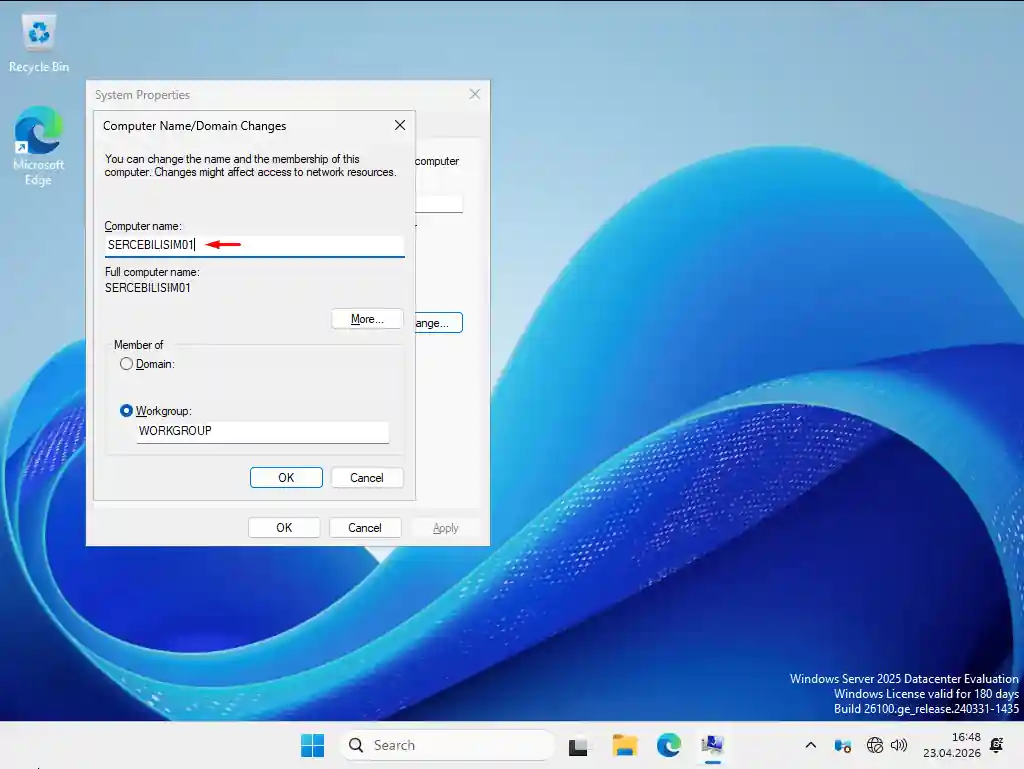This screenshot has width=1024, height=769.
Task: Launch Edge browser from taskbar
Action: coord(669,745)
